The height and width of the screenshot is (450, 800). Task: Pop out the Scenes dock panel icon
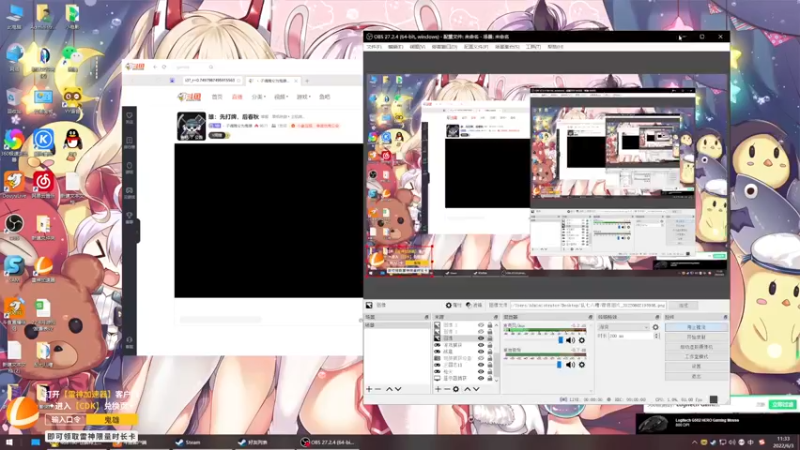(x=427, y=317)
